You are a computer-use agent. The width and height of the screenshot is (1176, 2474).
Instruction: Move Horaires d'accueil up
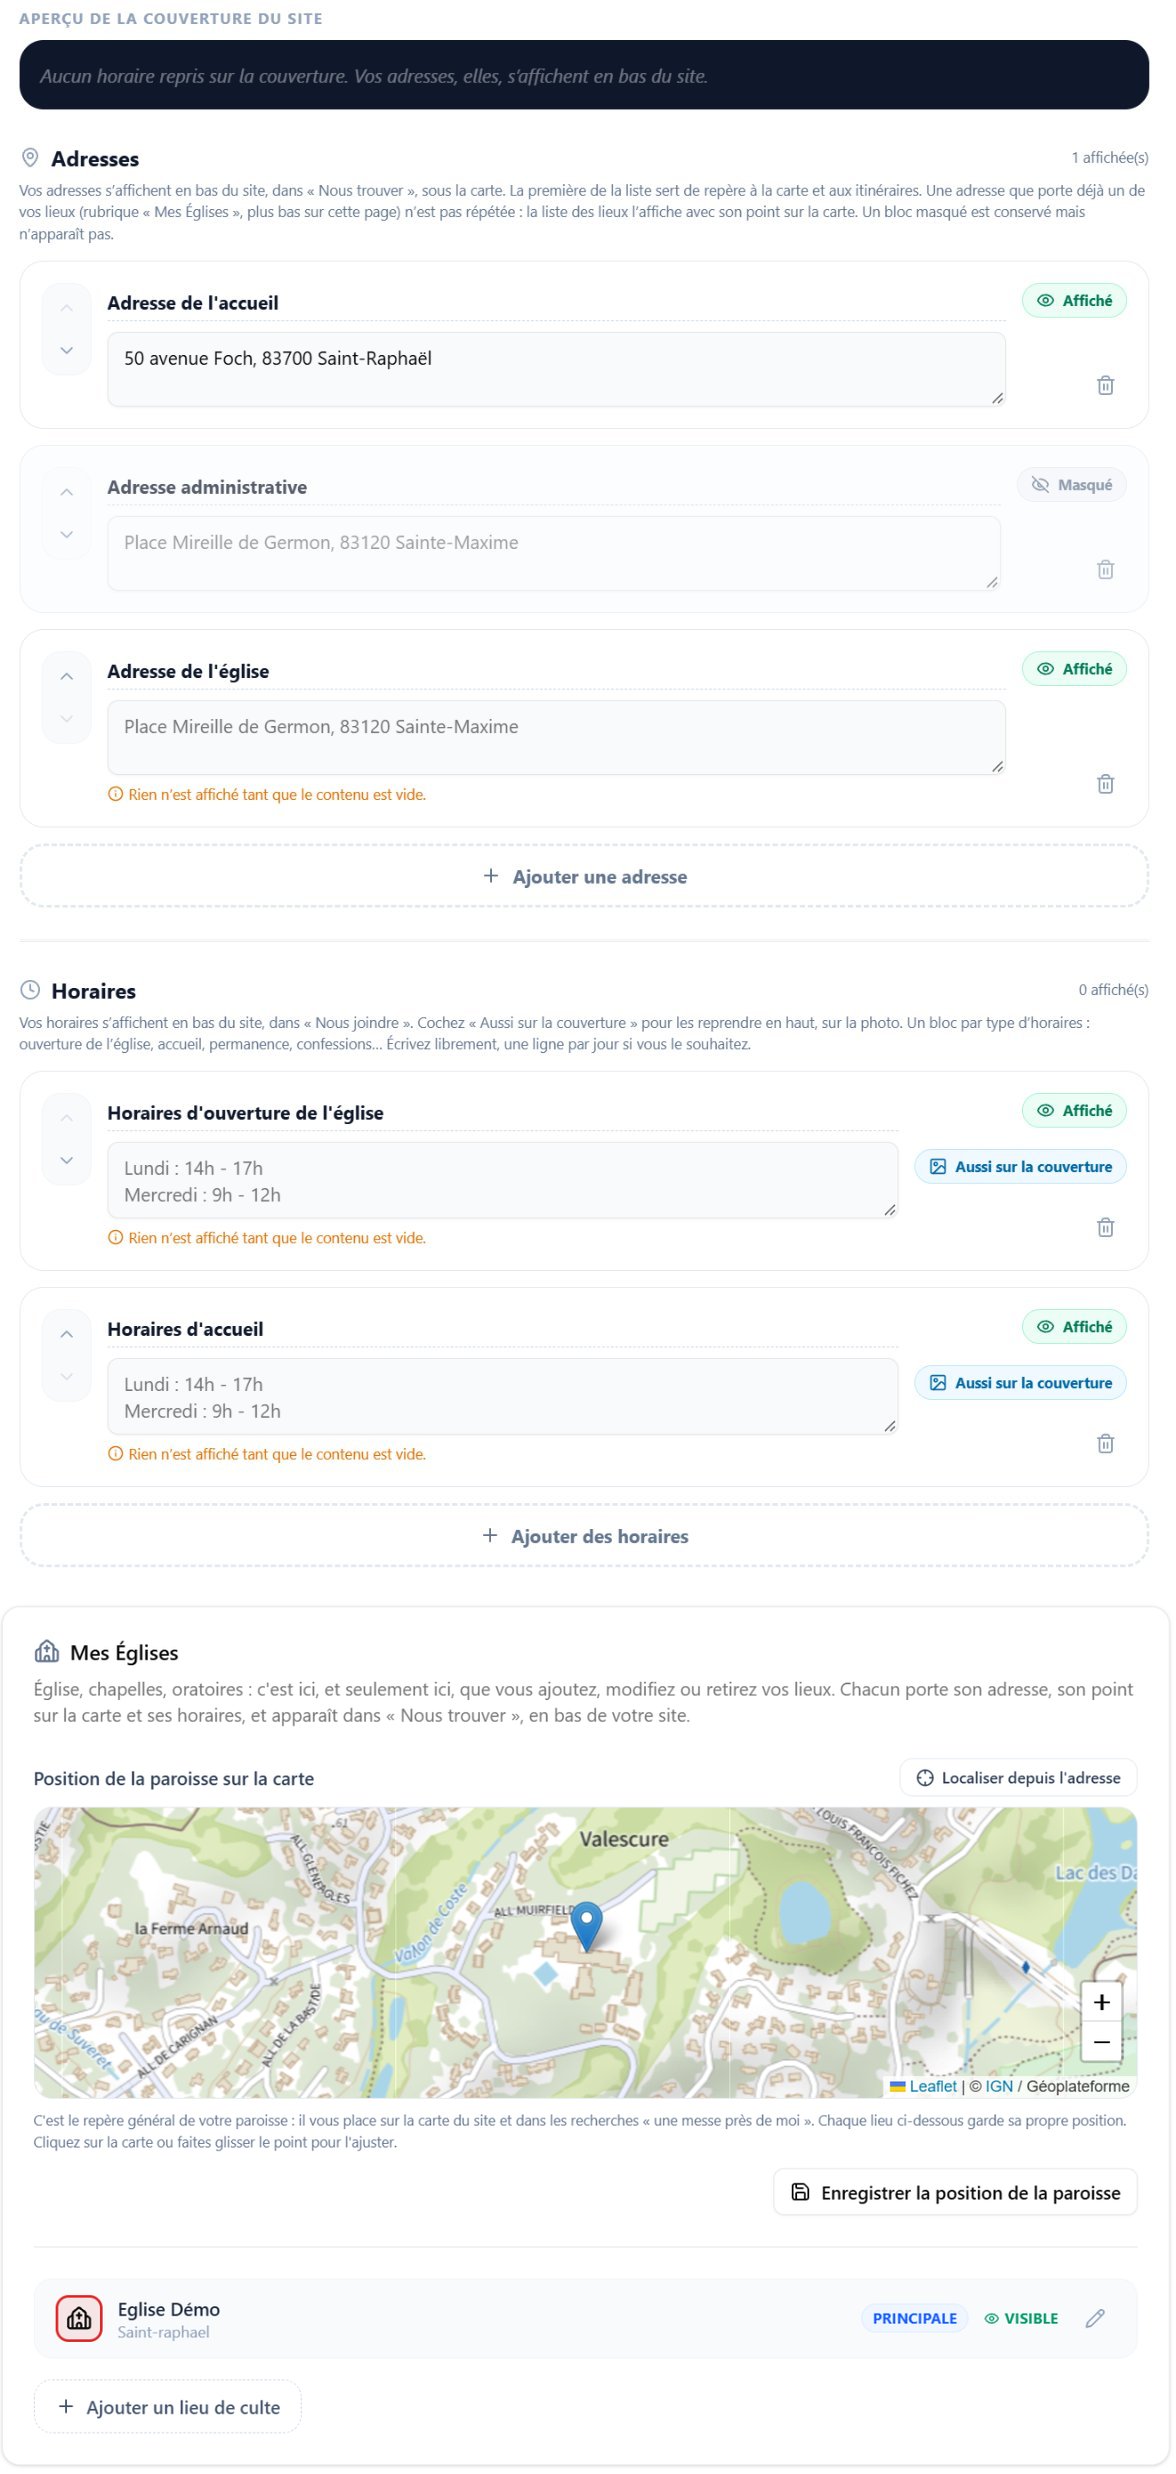pyautogui.click(x=67, y=1336)
